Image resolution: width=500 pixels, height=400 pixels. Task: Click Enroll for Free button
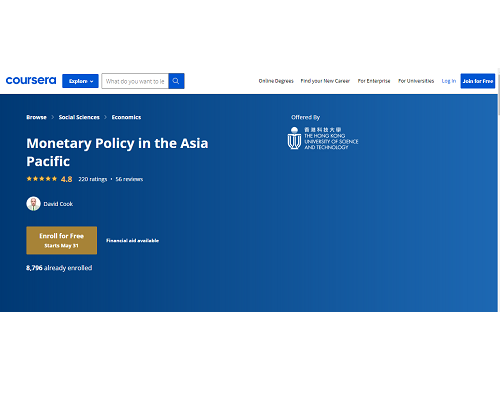62,240
